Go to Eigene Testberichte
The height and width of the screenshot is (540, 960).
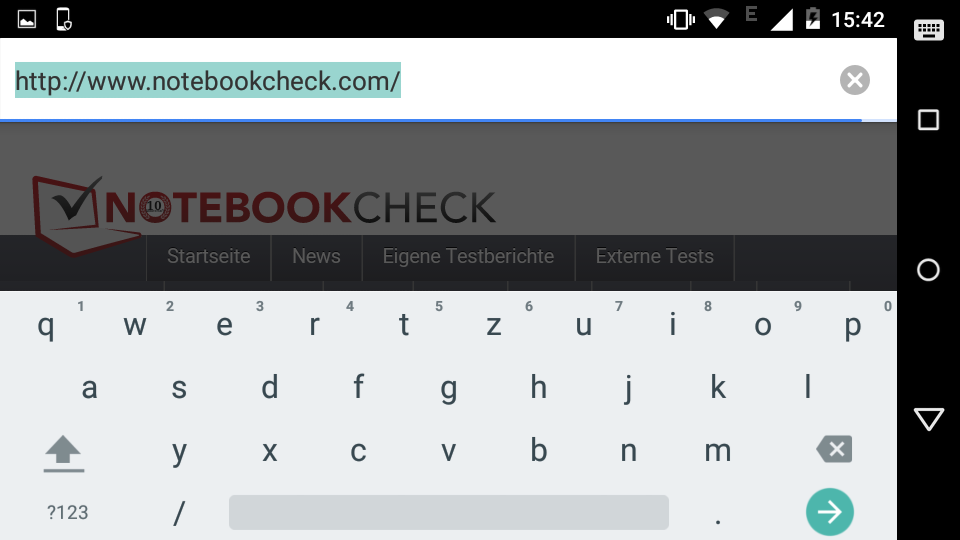point(468,256)
